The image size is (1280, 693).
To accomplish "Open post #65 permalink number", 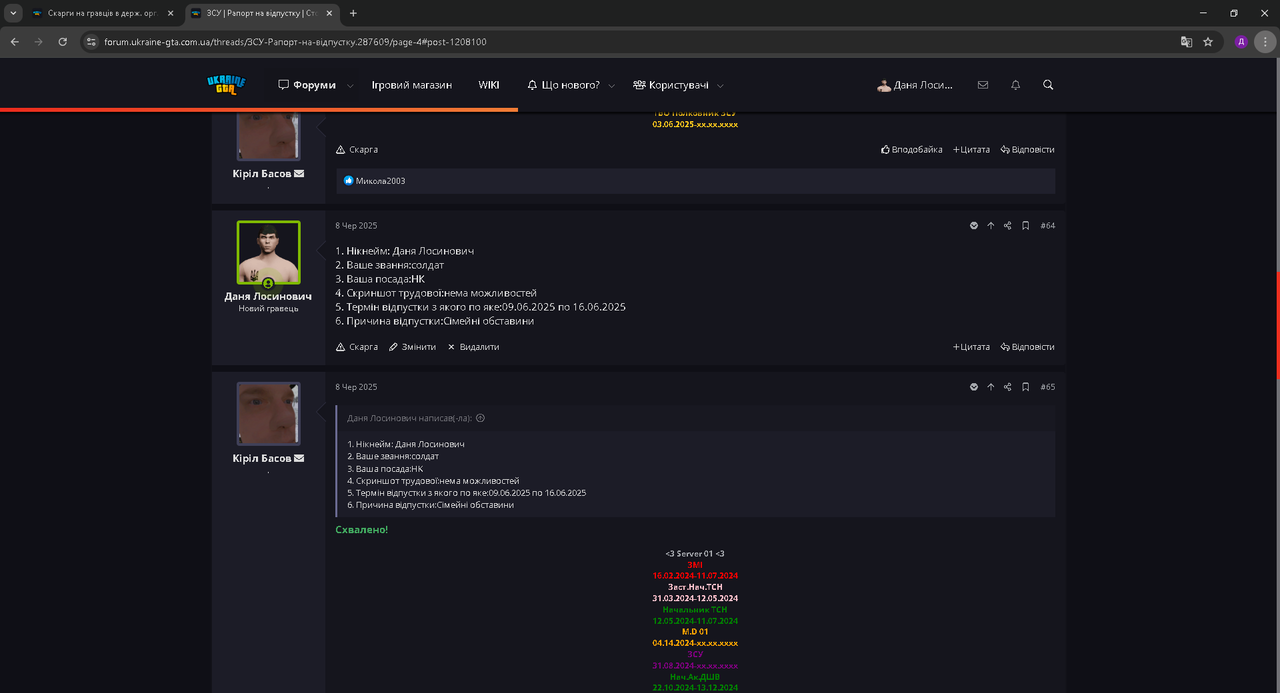I will pos(1047,387).
